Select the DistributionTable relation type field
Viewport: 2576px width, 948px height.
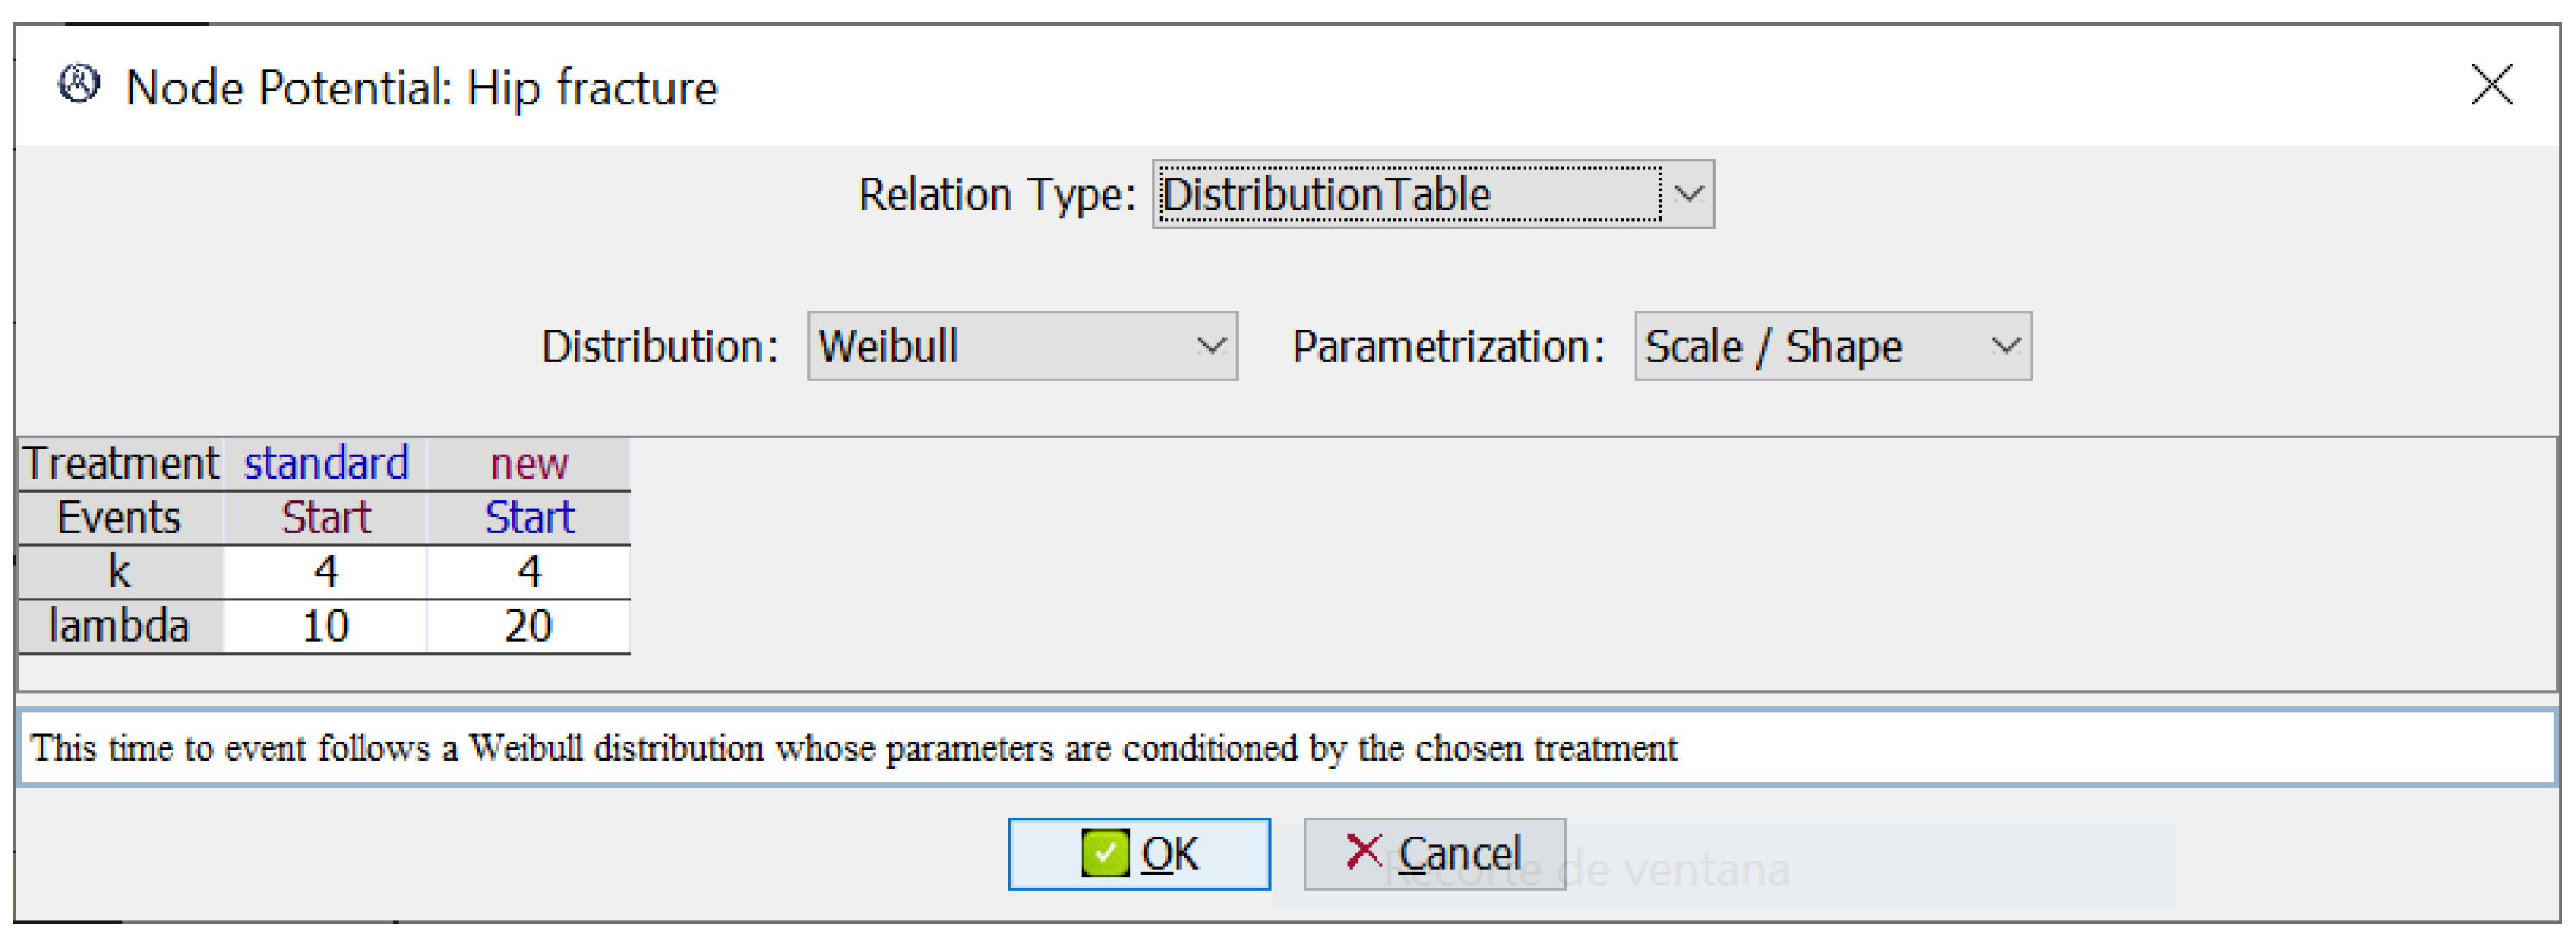1408,194
